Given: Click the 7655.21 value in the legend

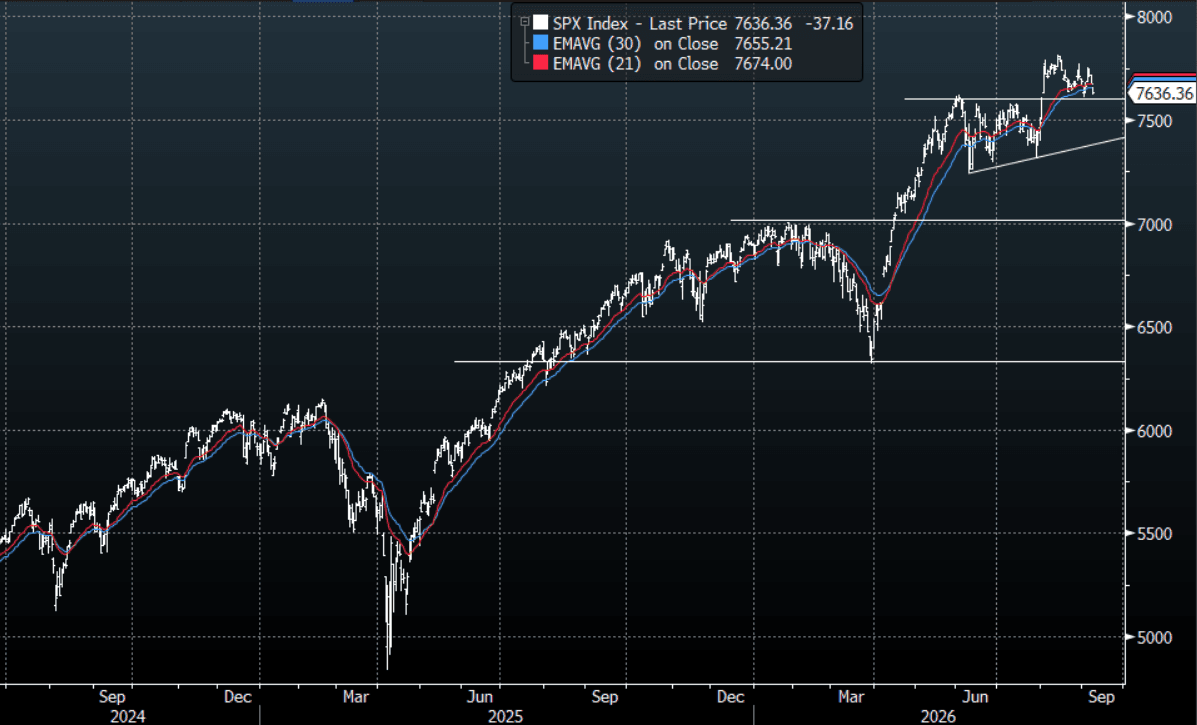Looking at the screenshot, I should pos(763,44).
